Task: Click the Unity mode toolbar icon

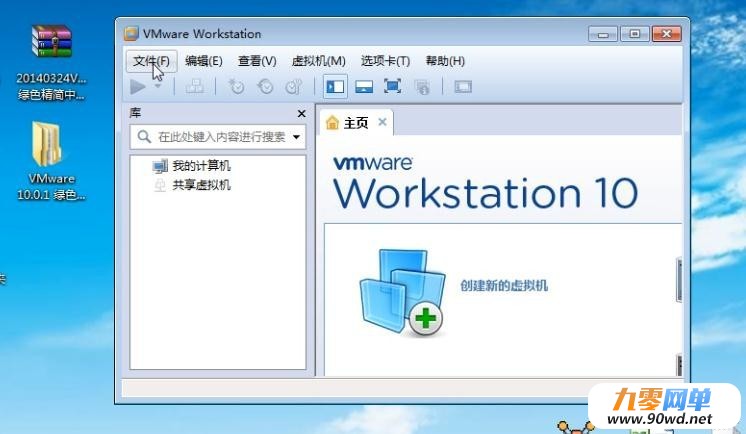Action: (422, 87)
